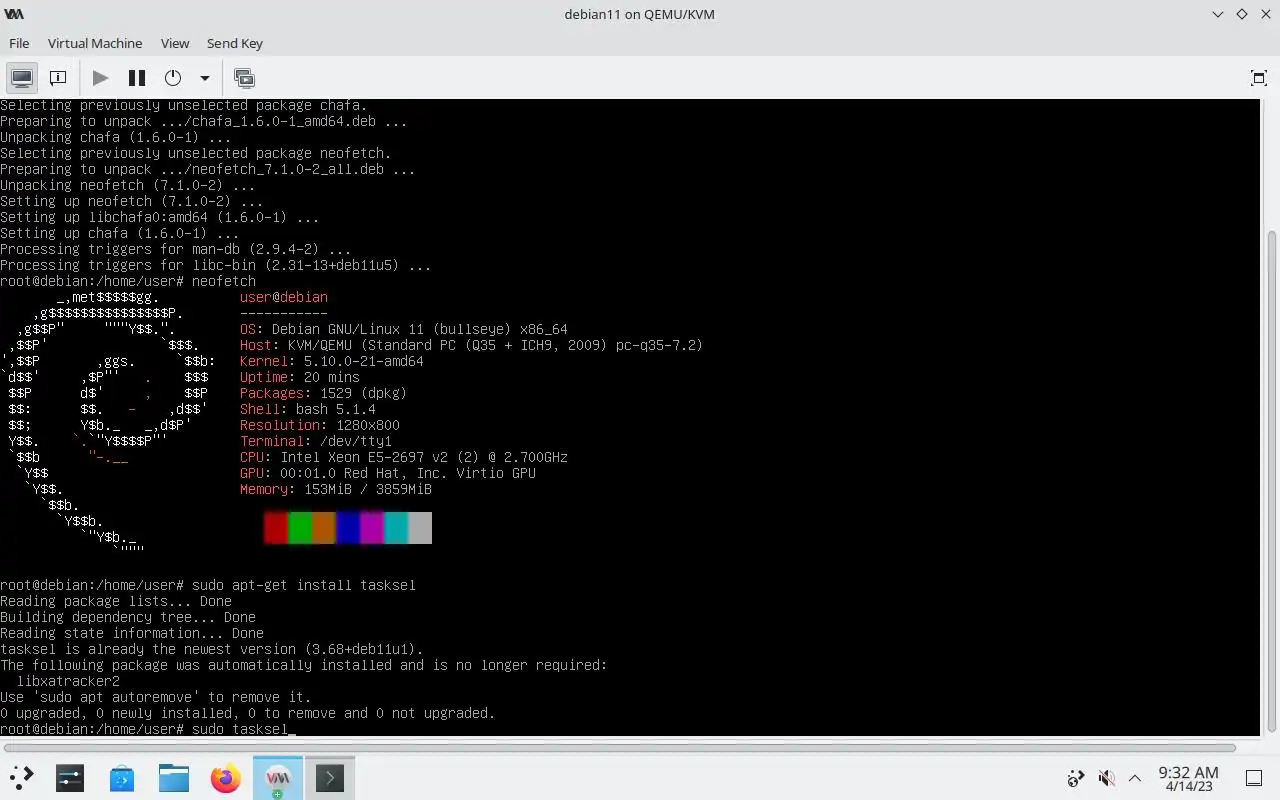The height and width of the screenshot is (800, 1280).
Task: Open Discover software center in taskbar
Action: pyautogui.click(x=122, y=777)
